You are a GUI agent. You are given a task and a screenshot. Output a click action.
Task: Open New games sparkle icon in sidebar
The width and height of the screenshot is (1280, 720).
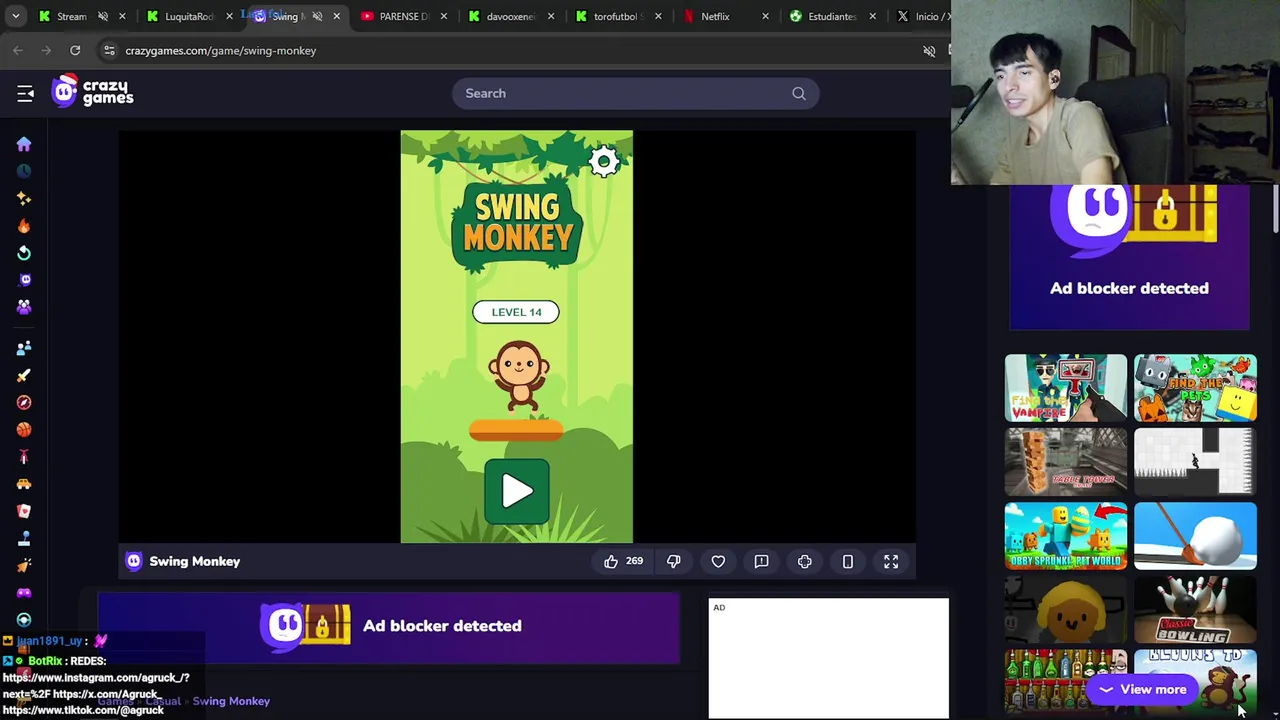tap(24, 198)
